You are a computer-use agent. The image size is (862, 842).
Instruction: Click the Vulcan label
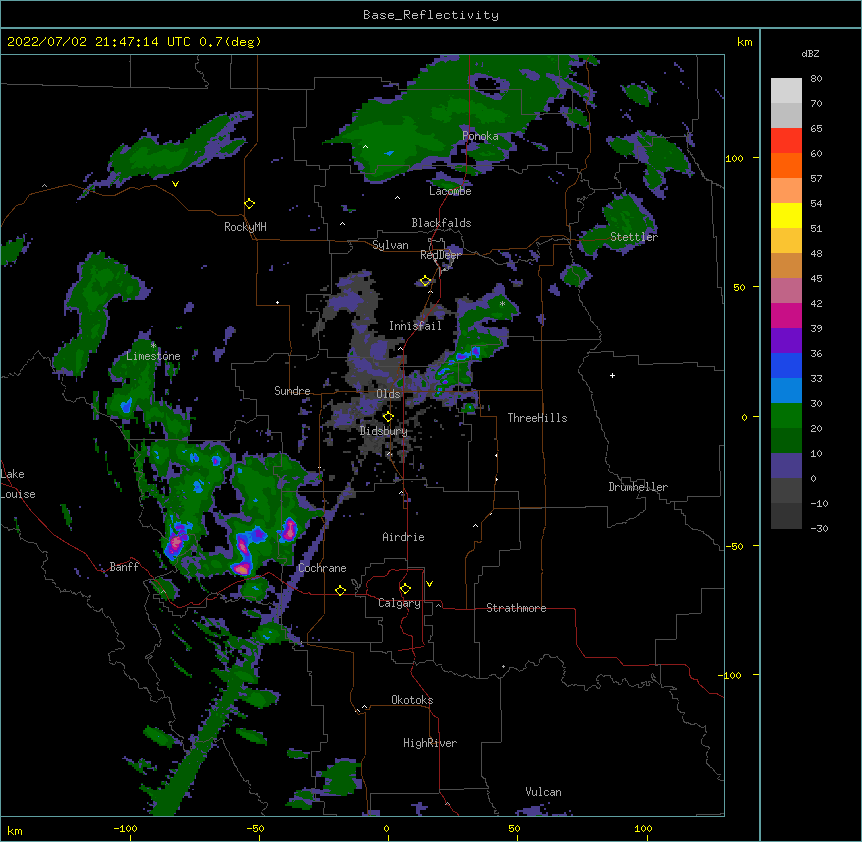coord(543,792)
